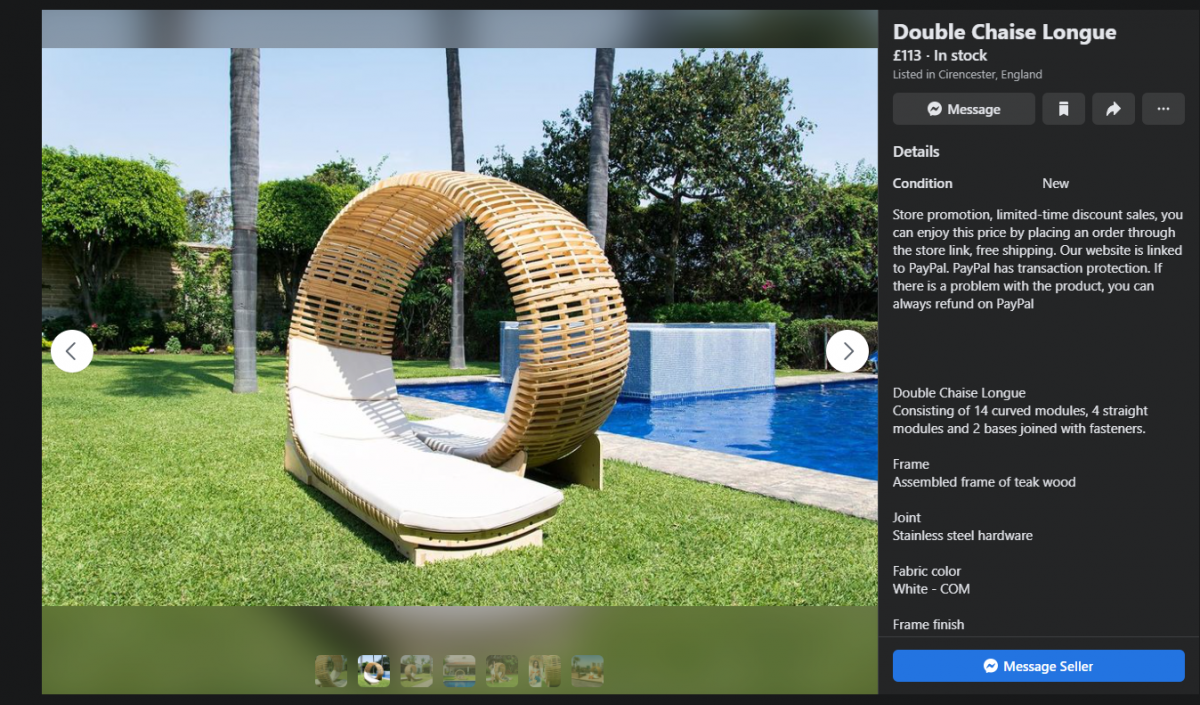Share the listing via the arrow icon
1200x705 pixels.
1113,109
